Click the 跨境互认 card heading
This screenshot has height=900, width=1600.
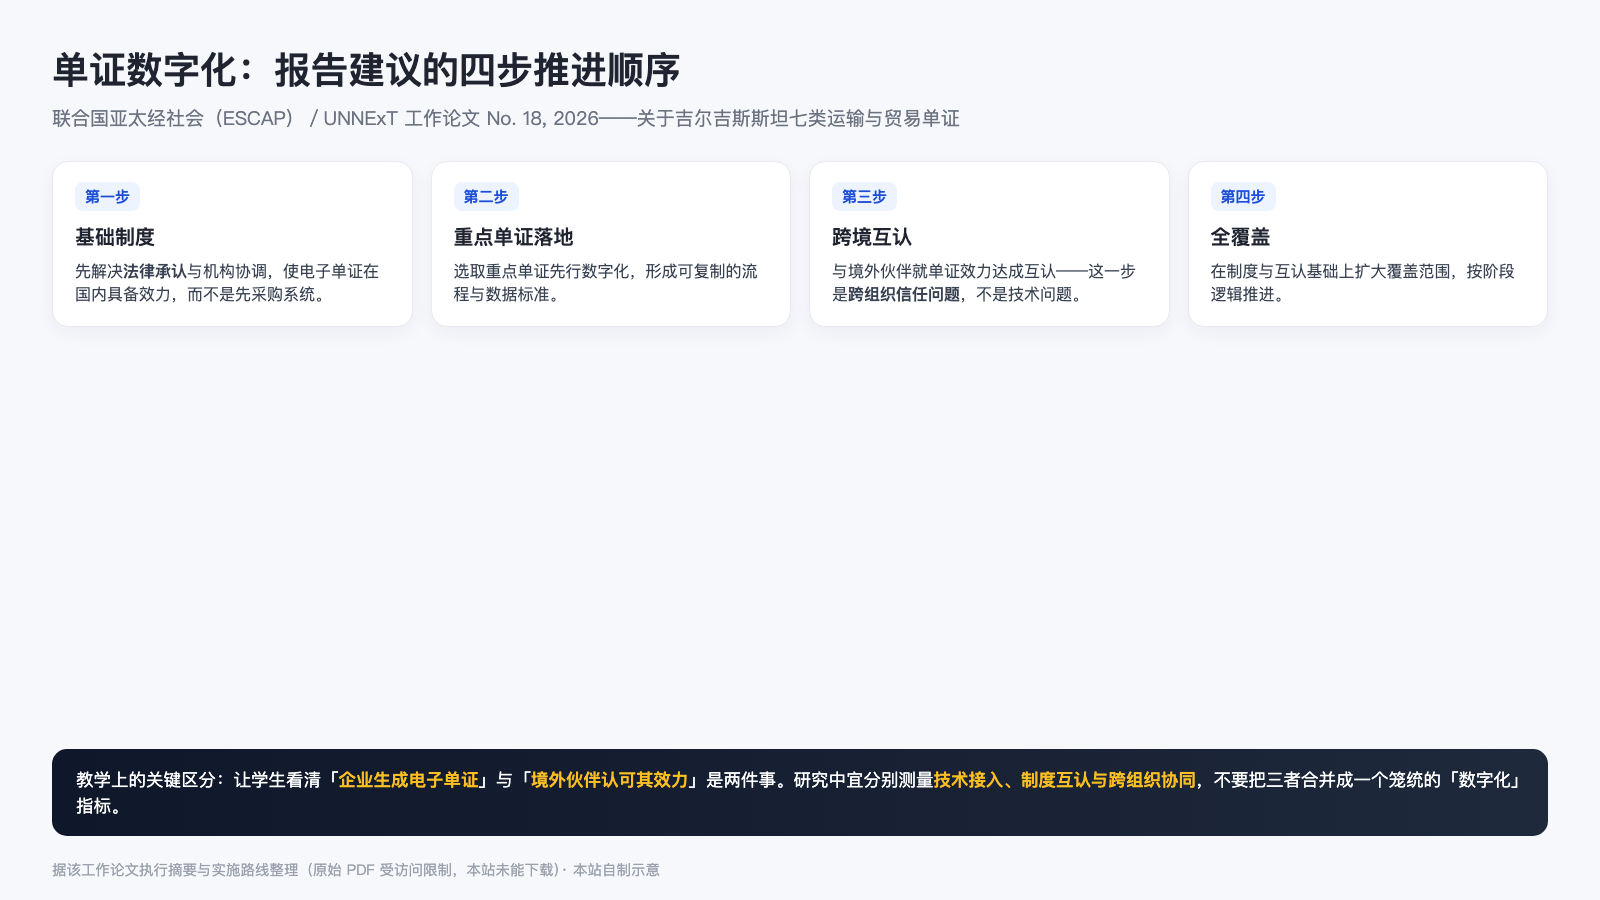tap(872, 237)
